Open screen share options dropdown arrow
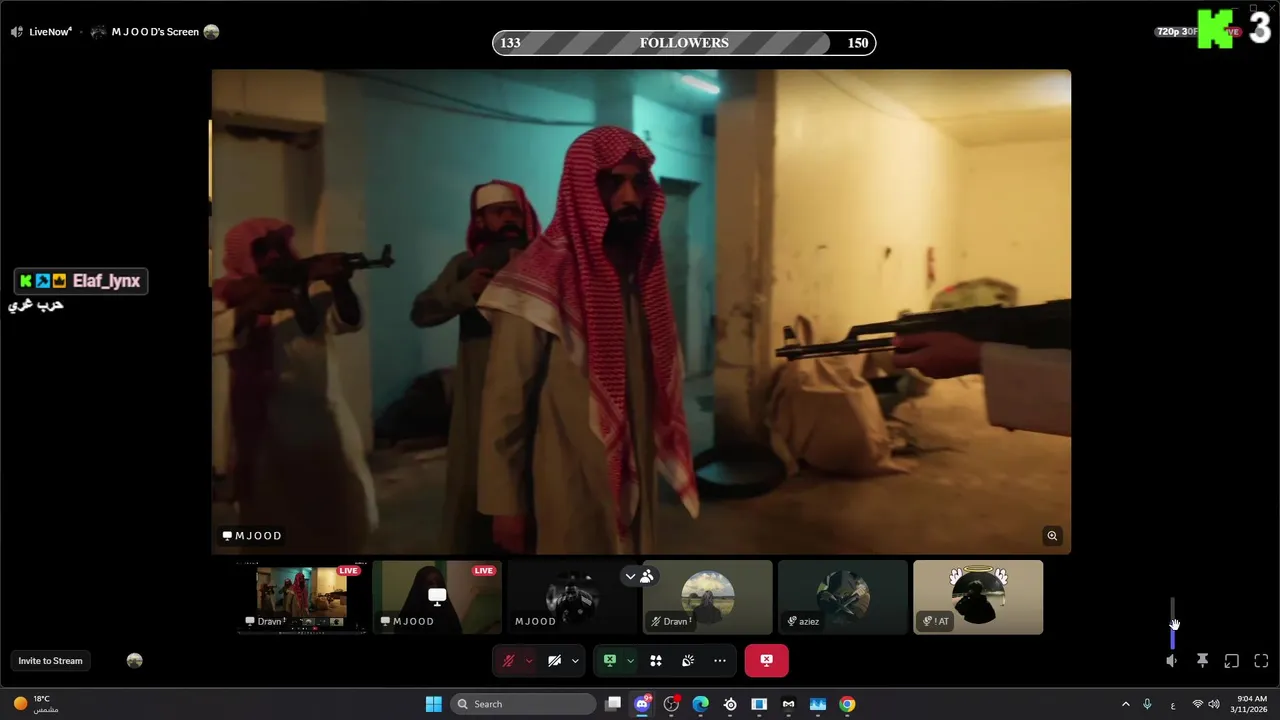 (630, 661)
